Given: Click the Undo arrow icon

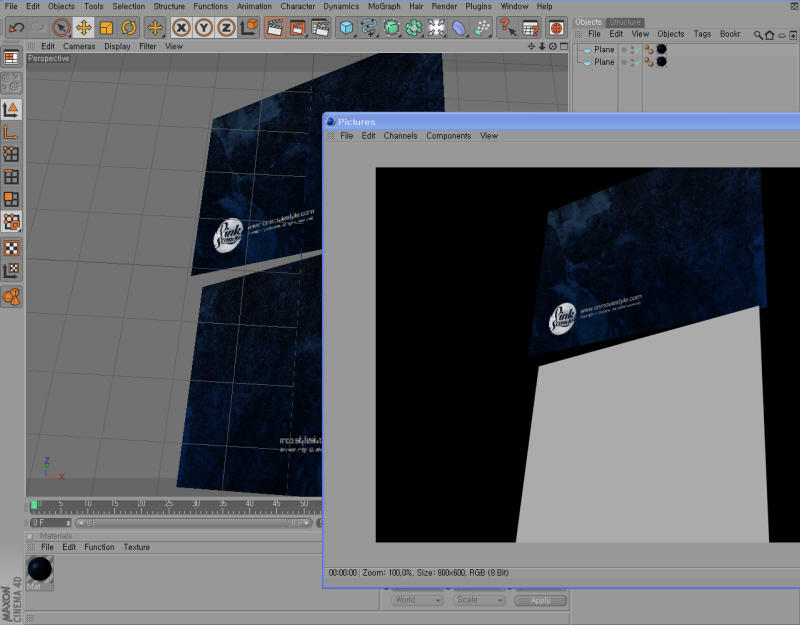Looking at the screenshot, I should tap(16, 27).
